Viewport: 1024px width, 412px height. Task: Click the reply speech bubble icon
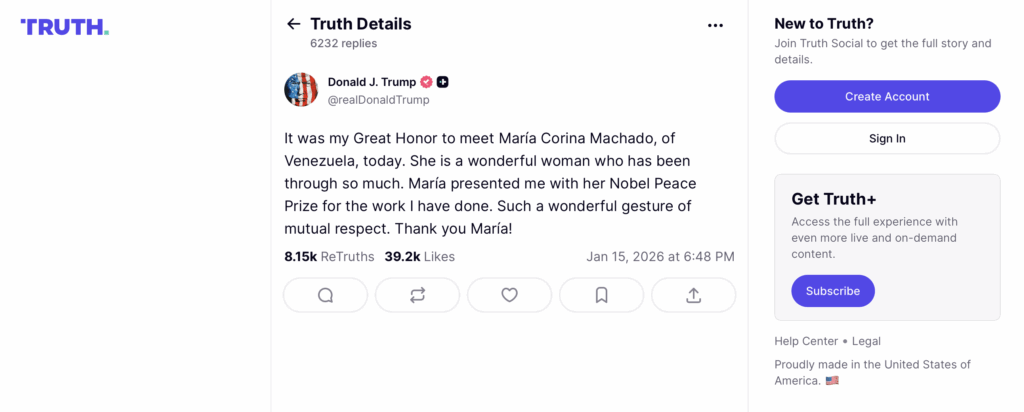[x=325, y=295]
